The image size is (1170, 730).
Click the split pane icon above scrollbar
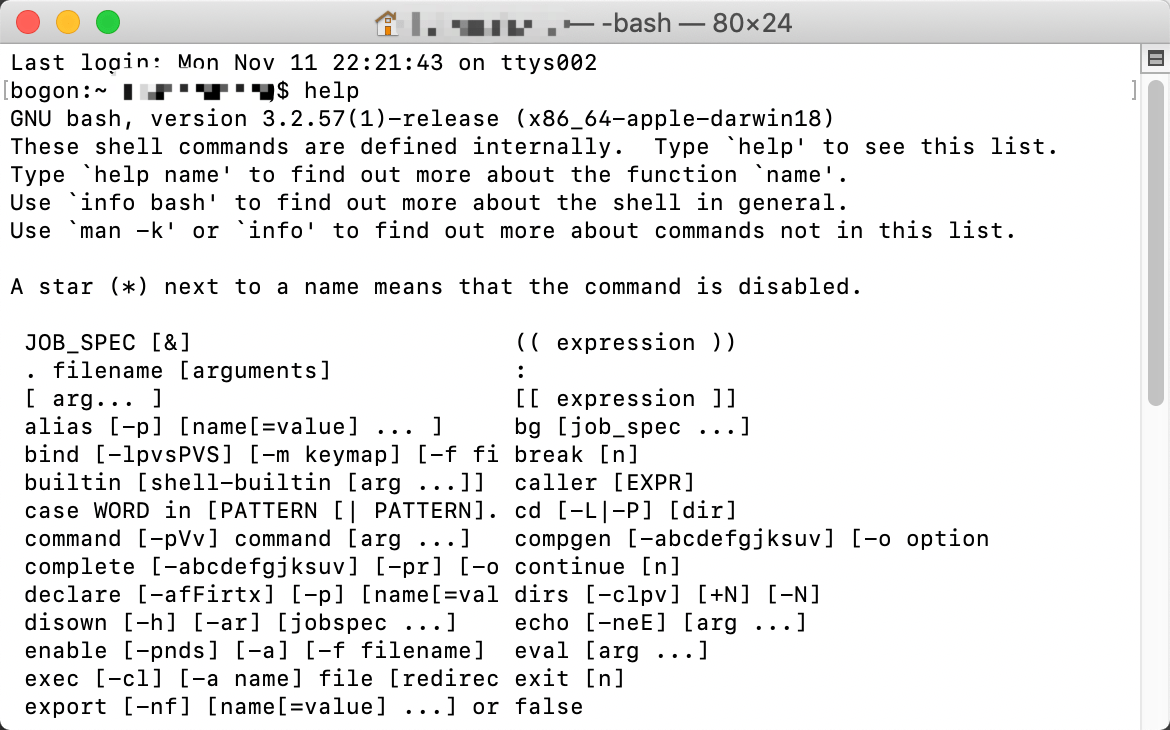tap(1155, 60)
